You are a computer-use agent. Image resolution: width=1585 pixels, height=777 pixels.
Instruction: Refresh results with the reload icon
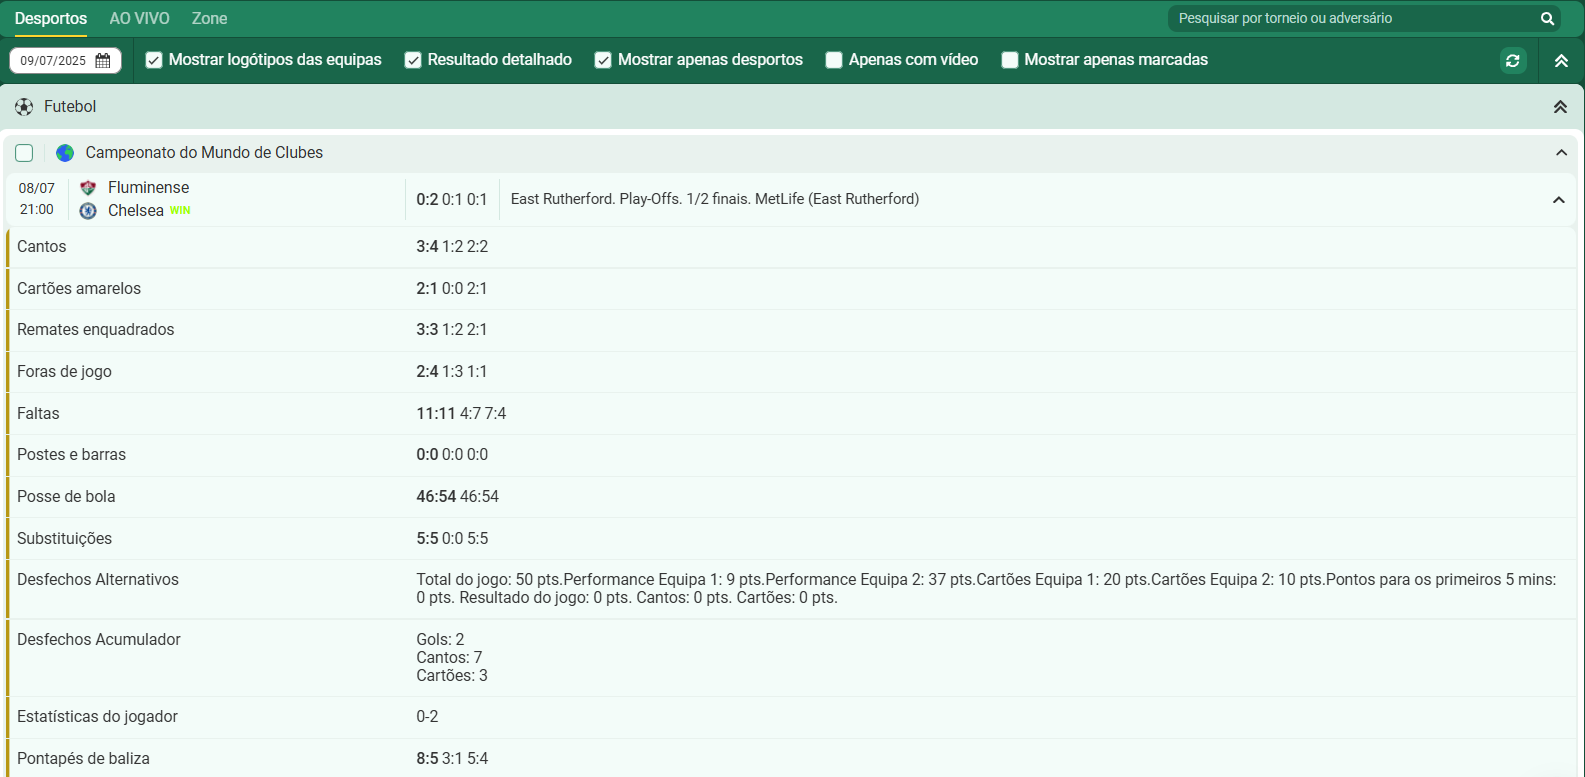pyautogui.click(x=1513, y=61)
